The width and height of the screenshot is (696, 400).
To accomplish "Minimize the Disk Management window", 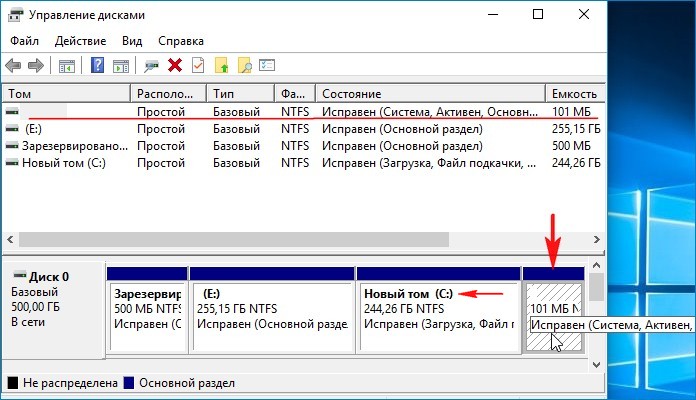I will coord(493,15).
